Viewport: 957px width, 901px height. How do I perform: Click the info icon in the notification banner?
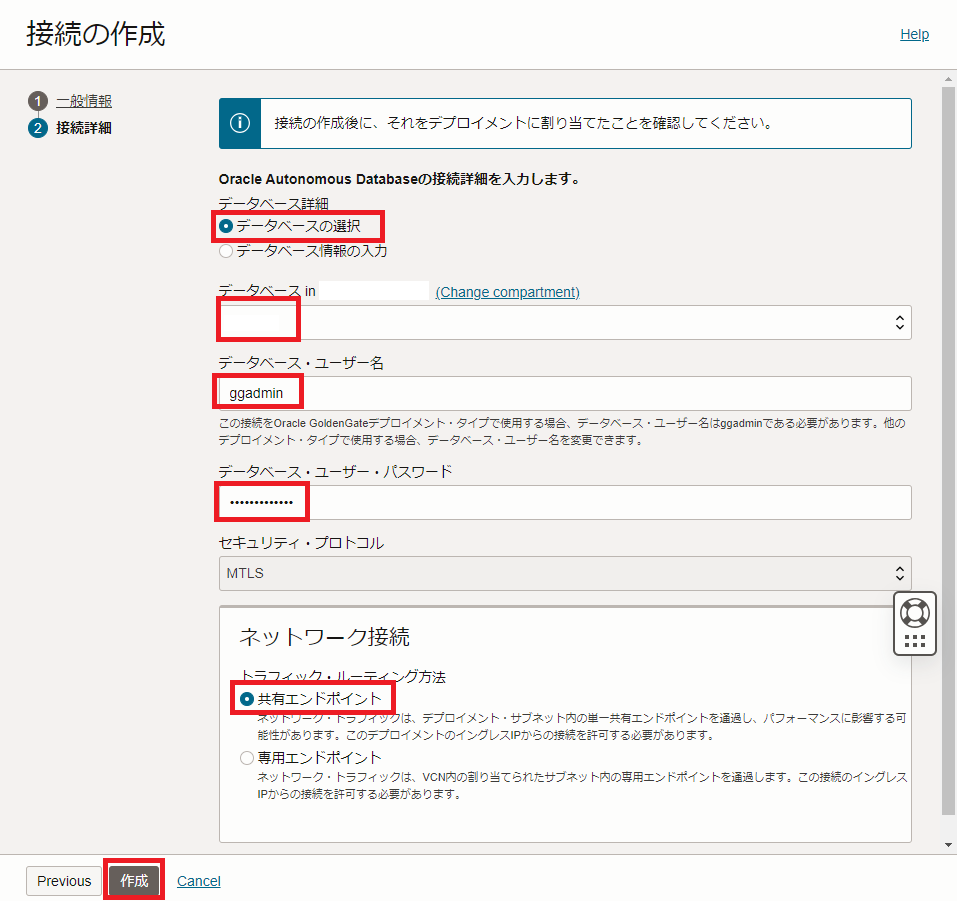click(x=240, y=123)
